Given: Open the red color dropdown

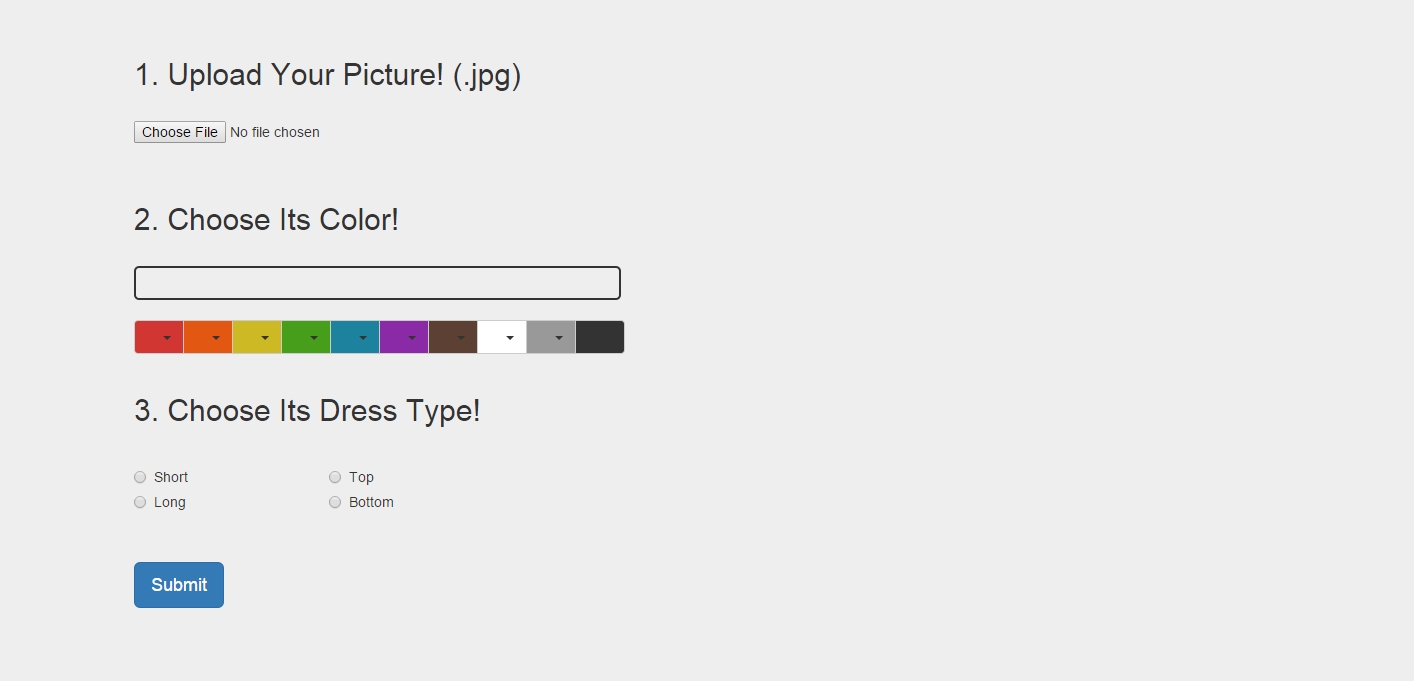Looking at the screenshot, I should [x=159, y=337].
